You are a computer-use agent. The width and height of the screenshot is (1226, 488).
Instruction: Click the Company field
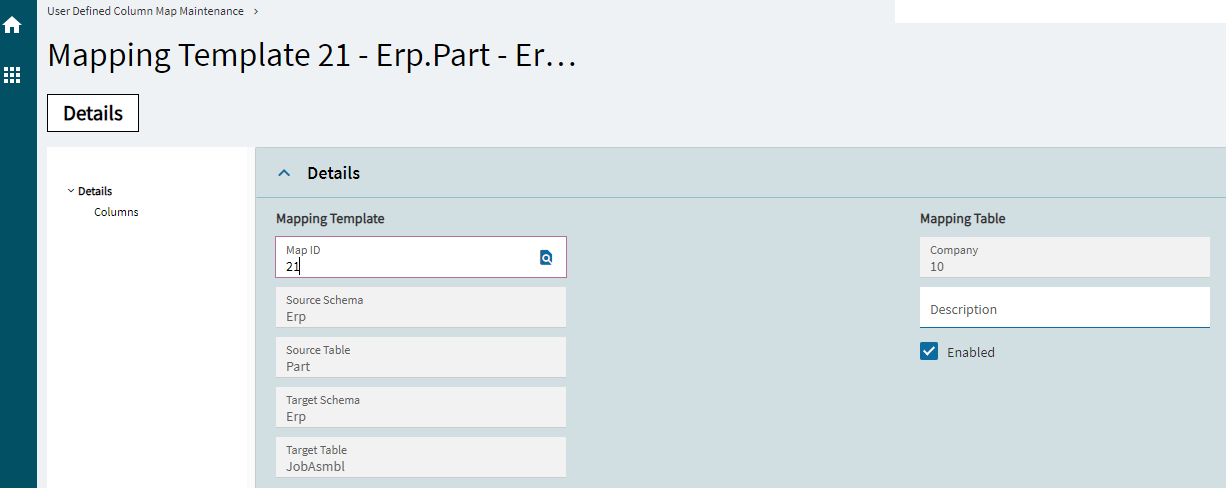pos(1065,257)
